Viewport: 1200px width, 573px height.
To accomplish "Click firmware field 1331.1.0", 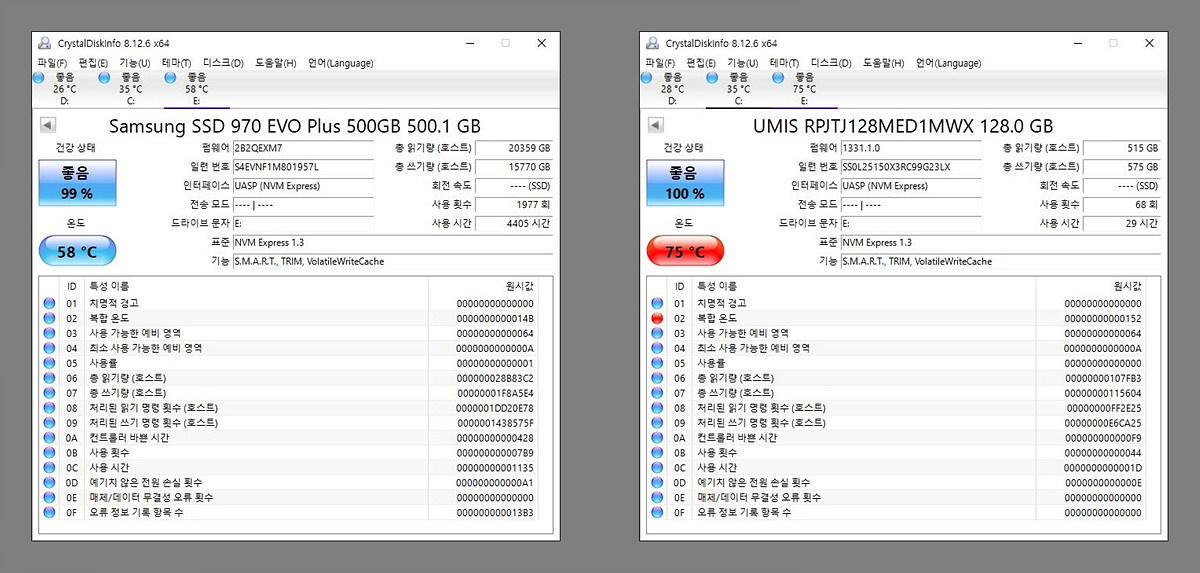I will [910, 148].
